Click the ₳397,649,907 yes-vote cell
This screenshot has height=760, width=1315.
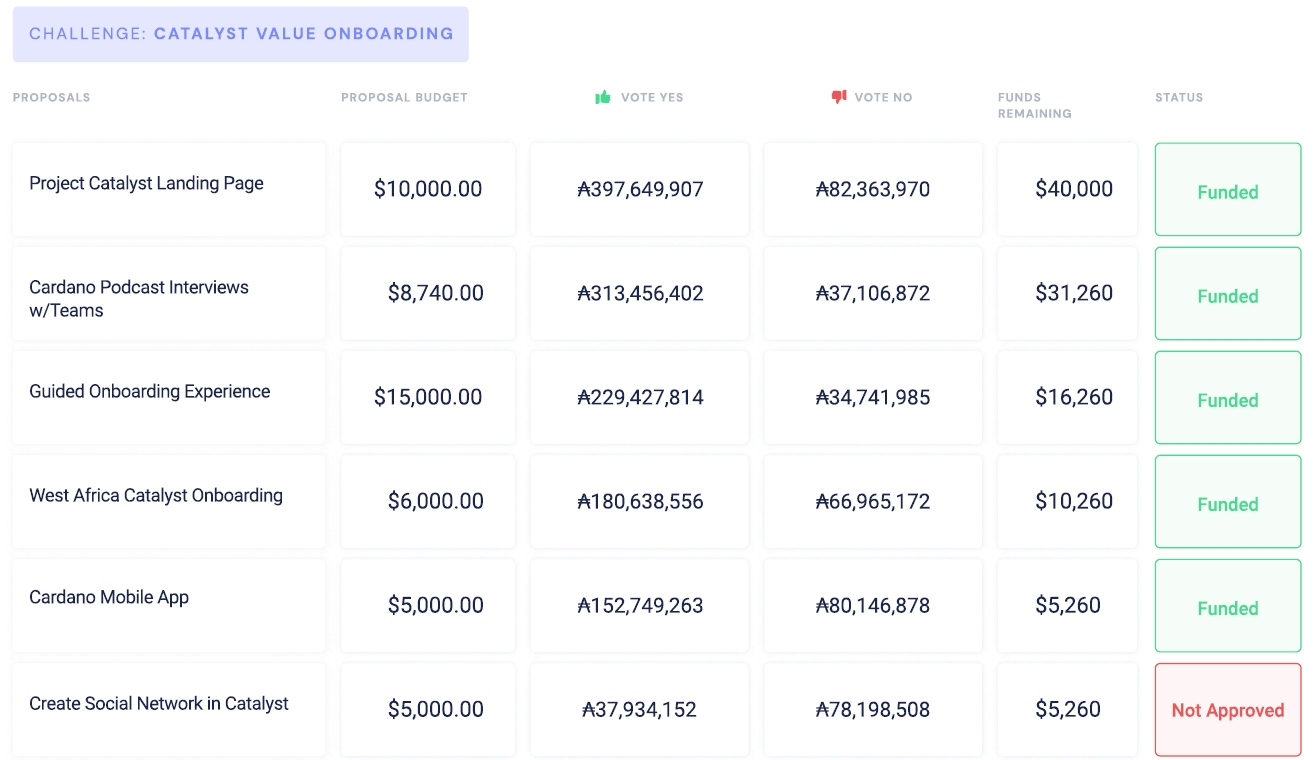(x=640, y=189)
